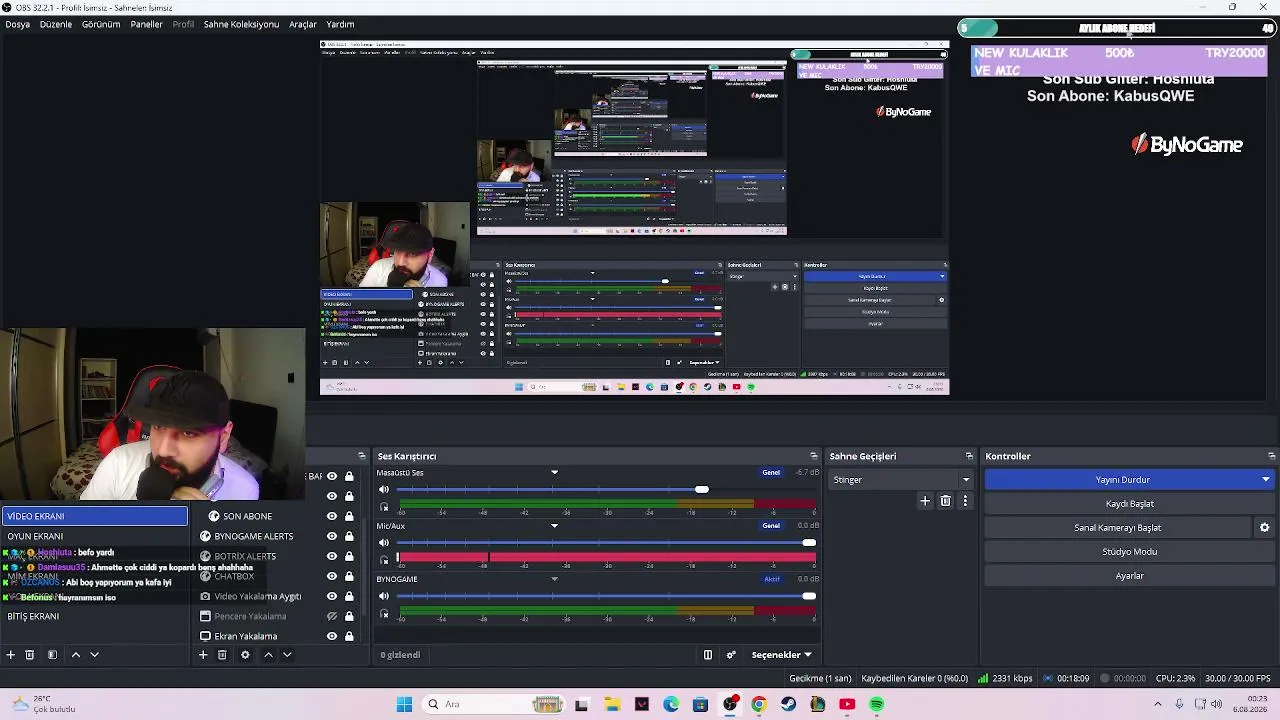Delete the selected scene with trash icon

30,655
